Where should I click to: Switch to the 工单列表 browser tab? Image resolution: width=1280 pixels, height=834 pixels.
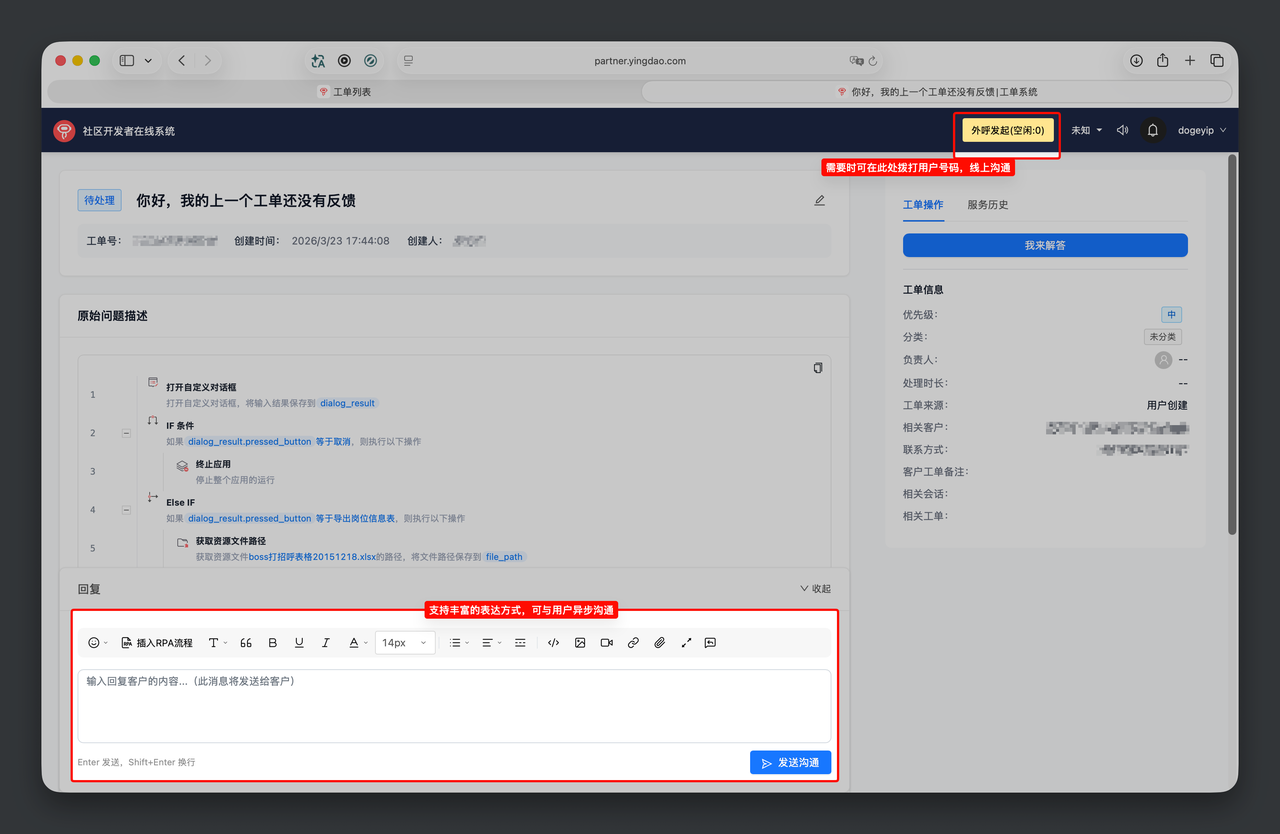tap(345, 91)
